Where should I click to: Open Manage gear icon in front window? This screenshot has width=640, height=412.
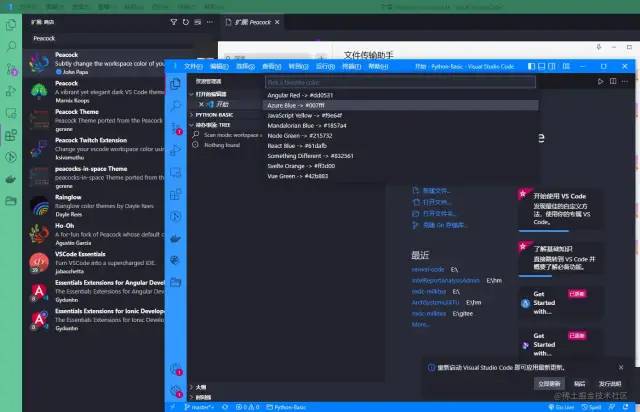click(176, 391)
